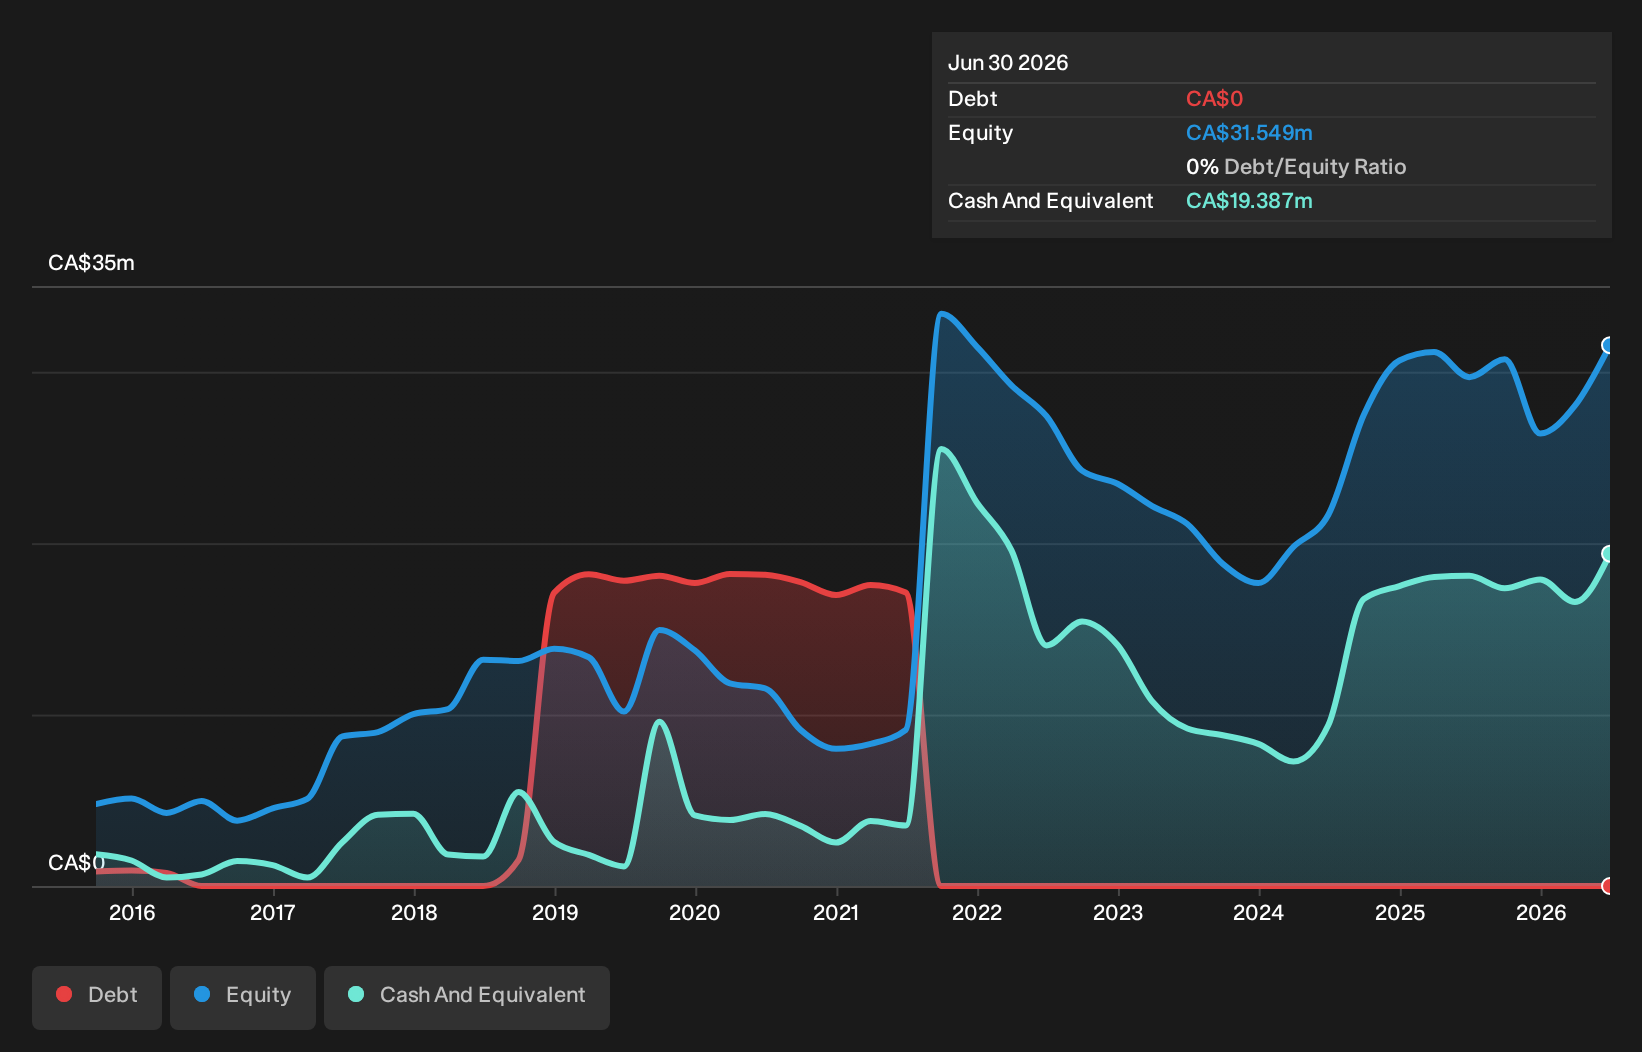1642x1052 pixels.
Task: Toggle the Cash And Equivalent legend button
Action: pos(467,997)
